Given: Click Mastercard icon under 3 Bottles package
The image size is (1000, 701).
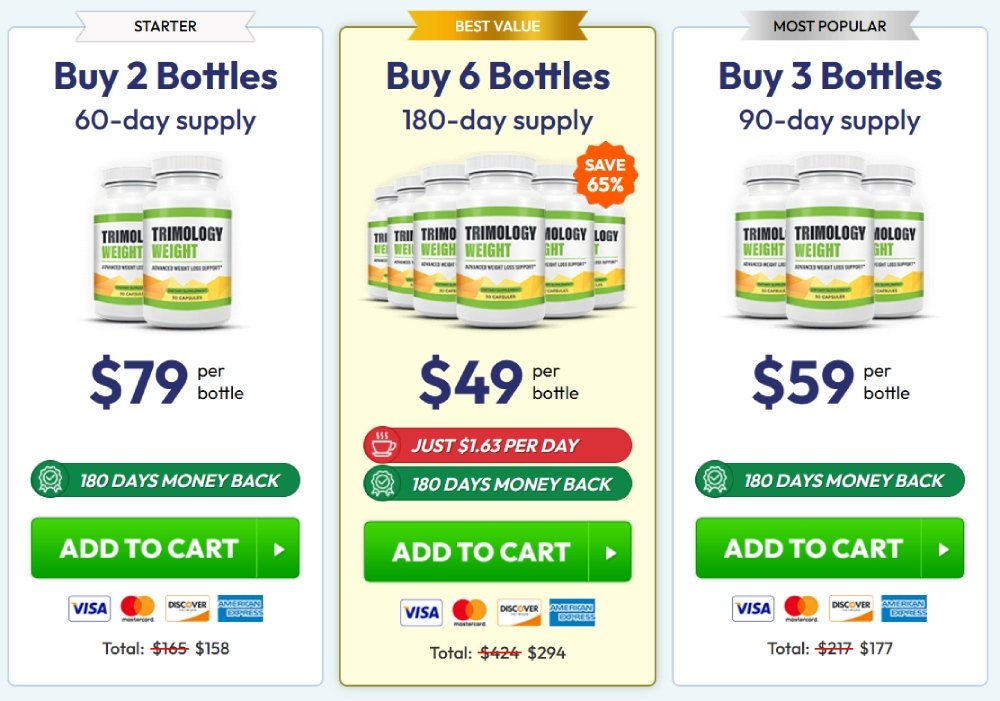Looking at the screenshot, I should (801, 608).
